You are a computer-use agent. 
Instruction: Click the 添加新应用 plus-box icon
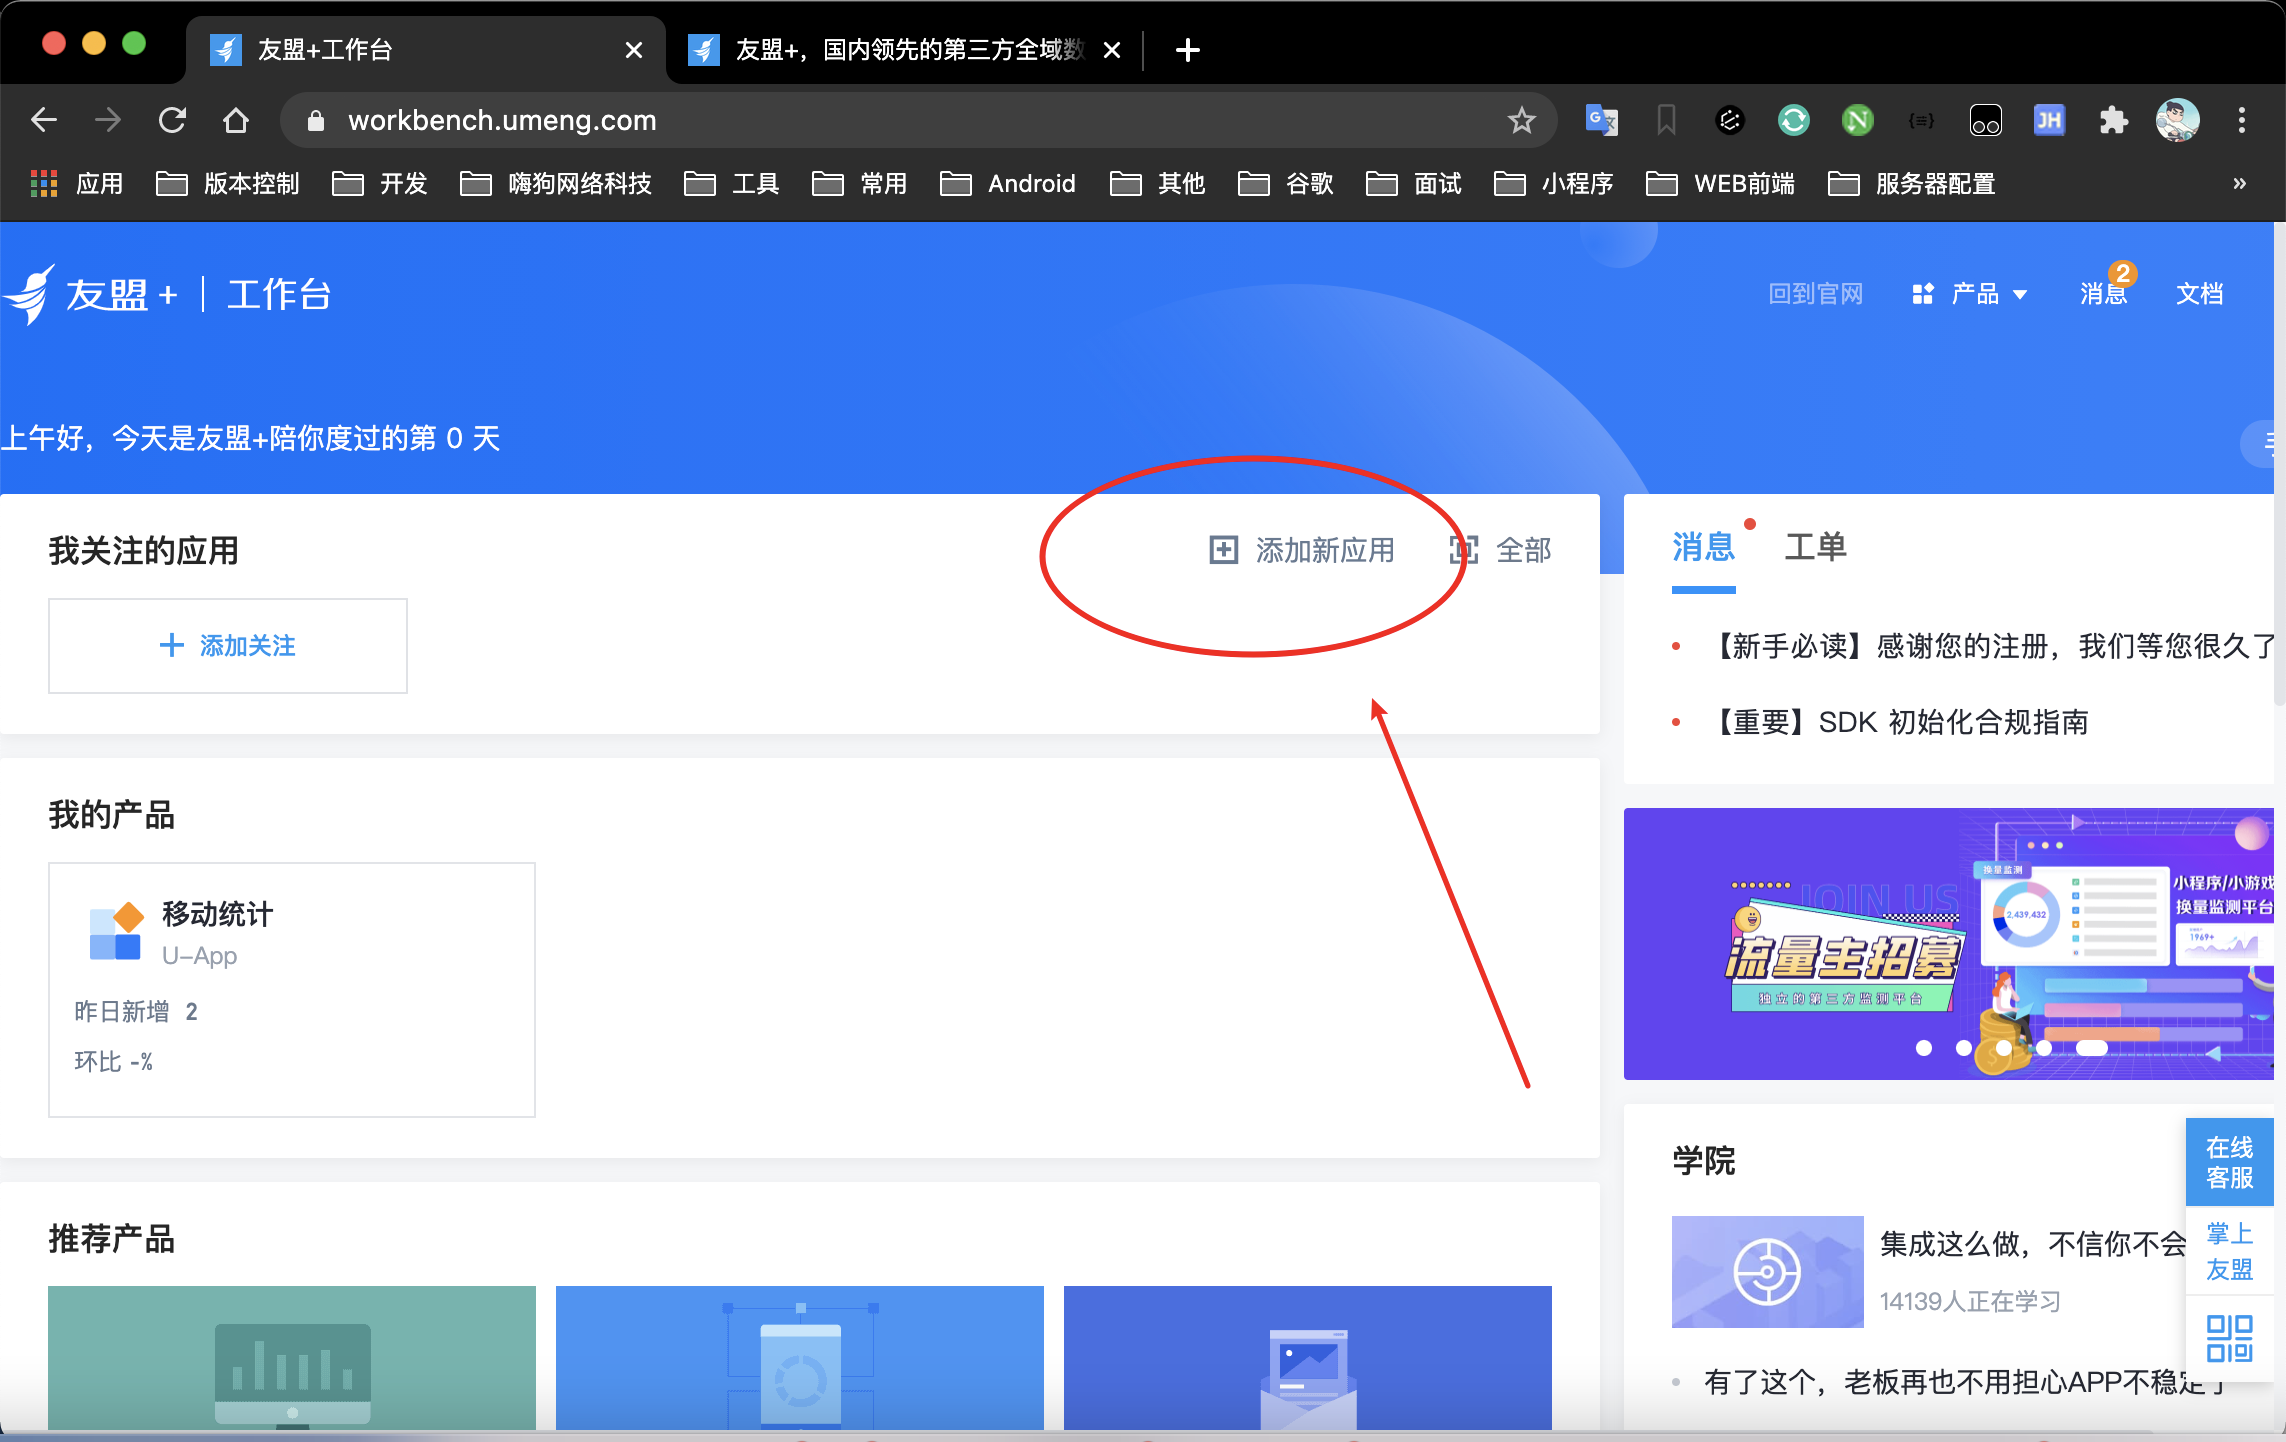(1224, 549)
